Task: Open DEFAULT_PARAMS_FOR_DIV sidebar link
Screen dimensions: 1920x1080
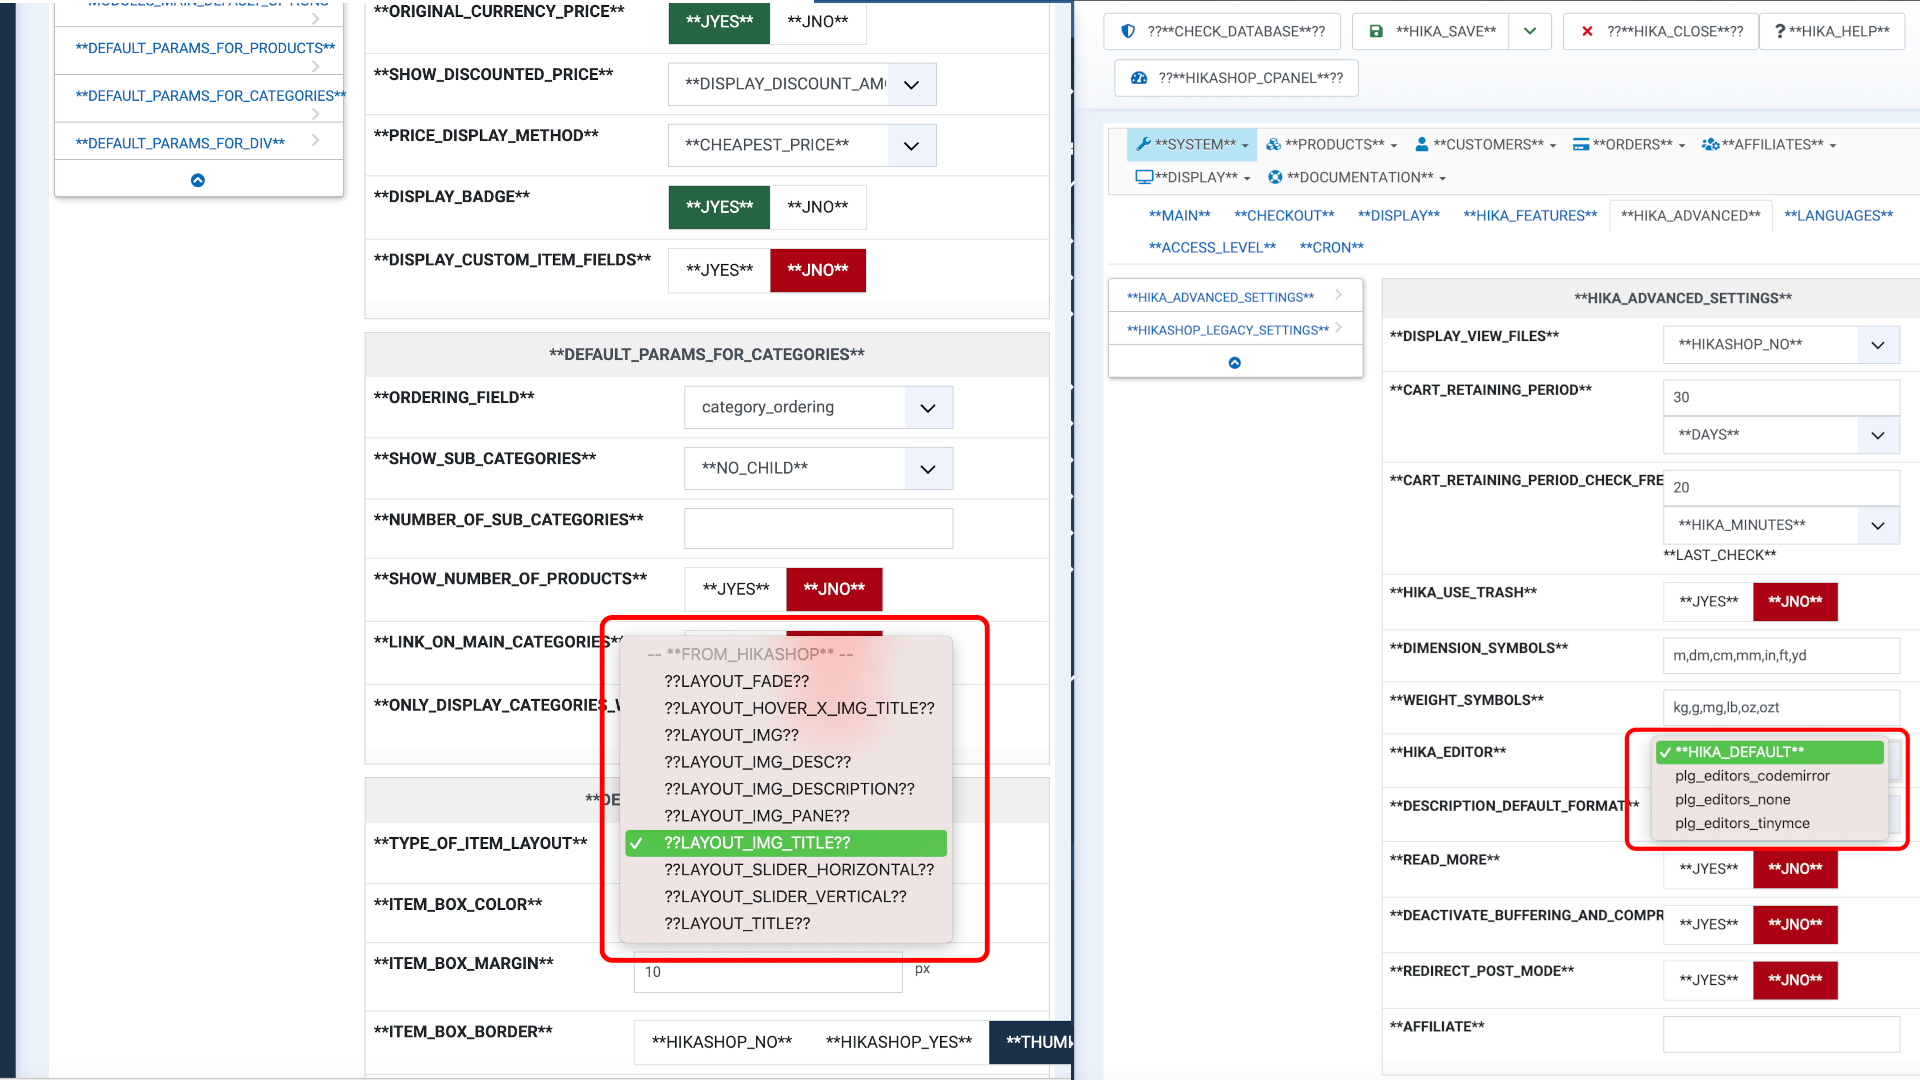Action: (x=180, y=144)
